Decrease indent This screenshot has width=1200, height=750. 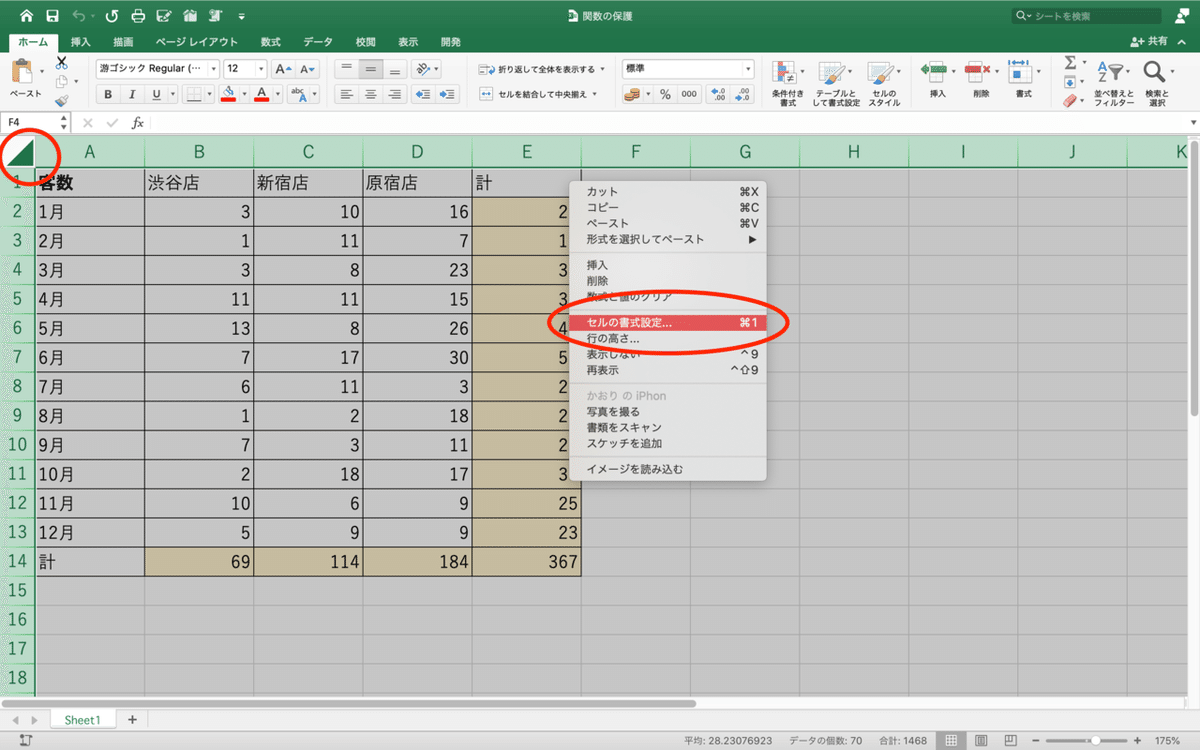pos(422,94)
